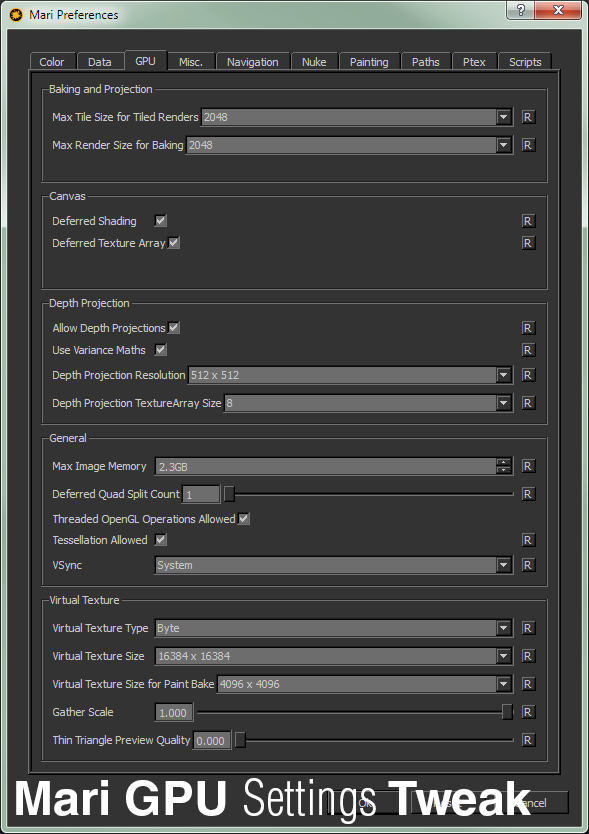Open the Nuke tab
This screenshot has height=834, width=589.
(x=314, y=62)
